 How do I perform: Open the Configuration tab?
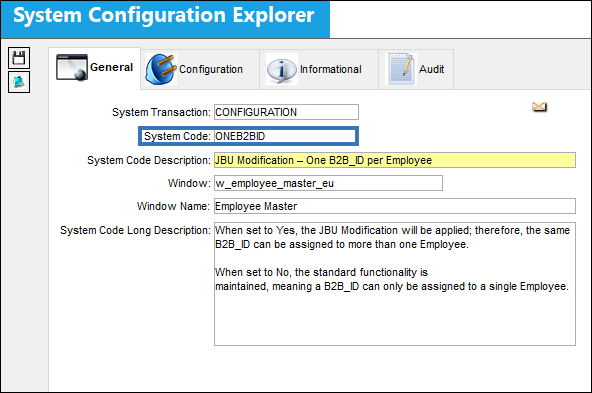point(200,69)
